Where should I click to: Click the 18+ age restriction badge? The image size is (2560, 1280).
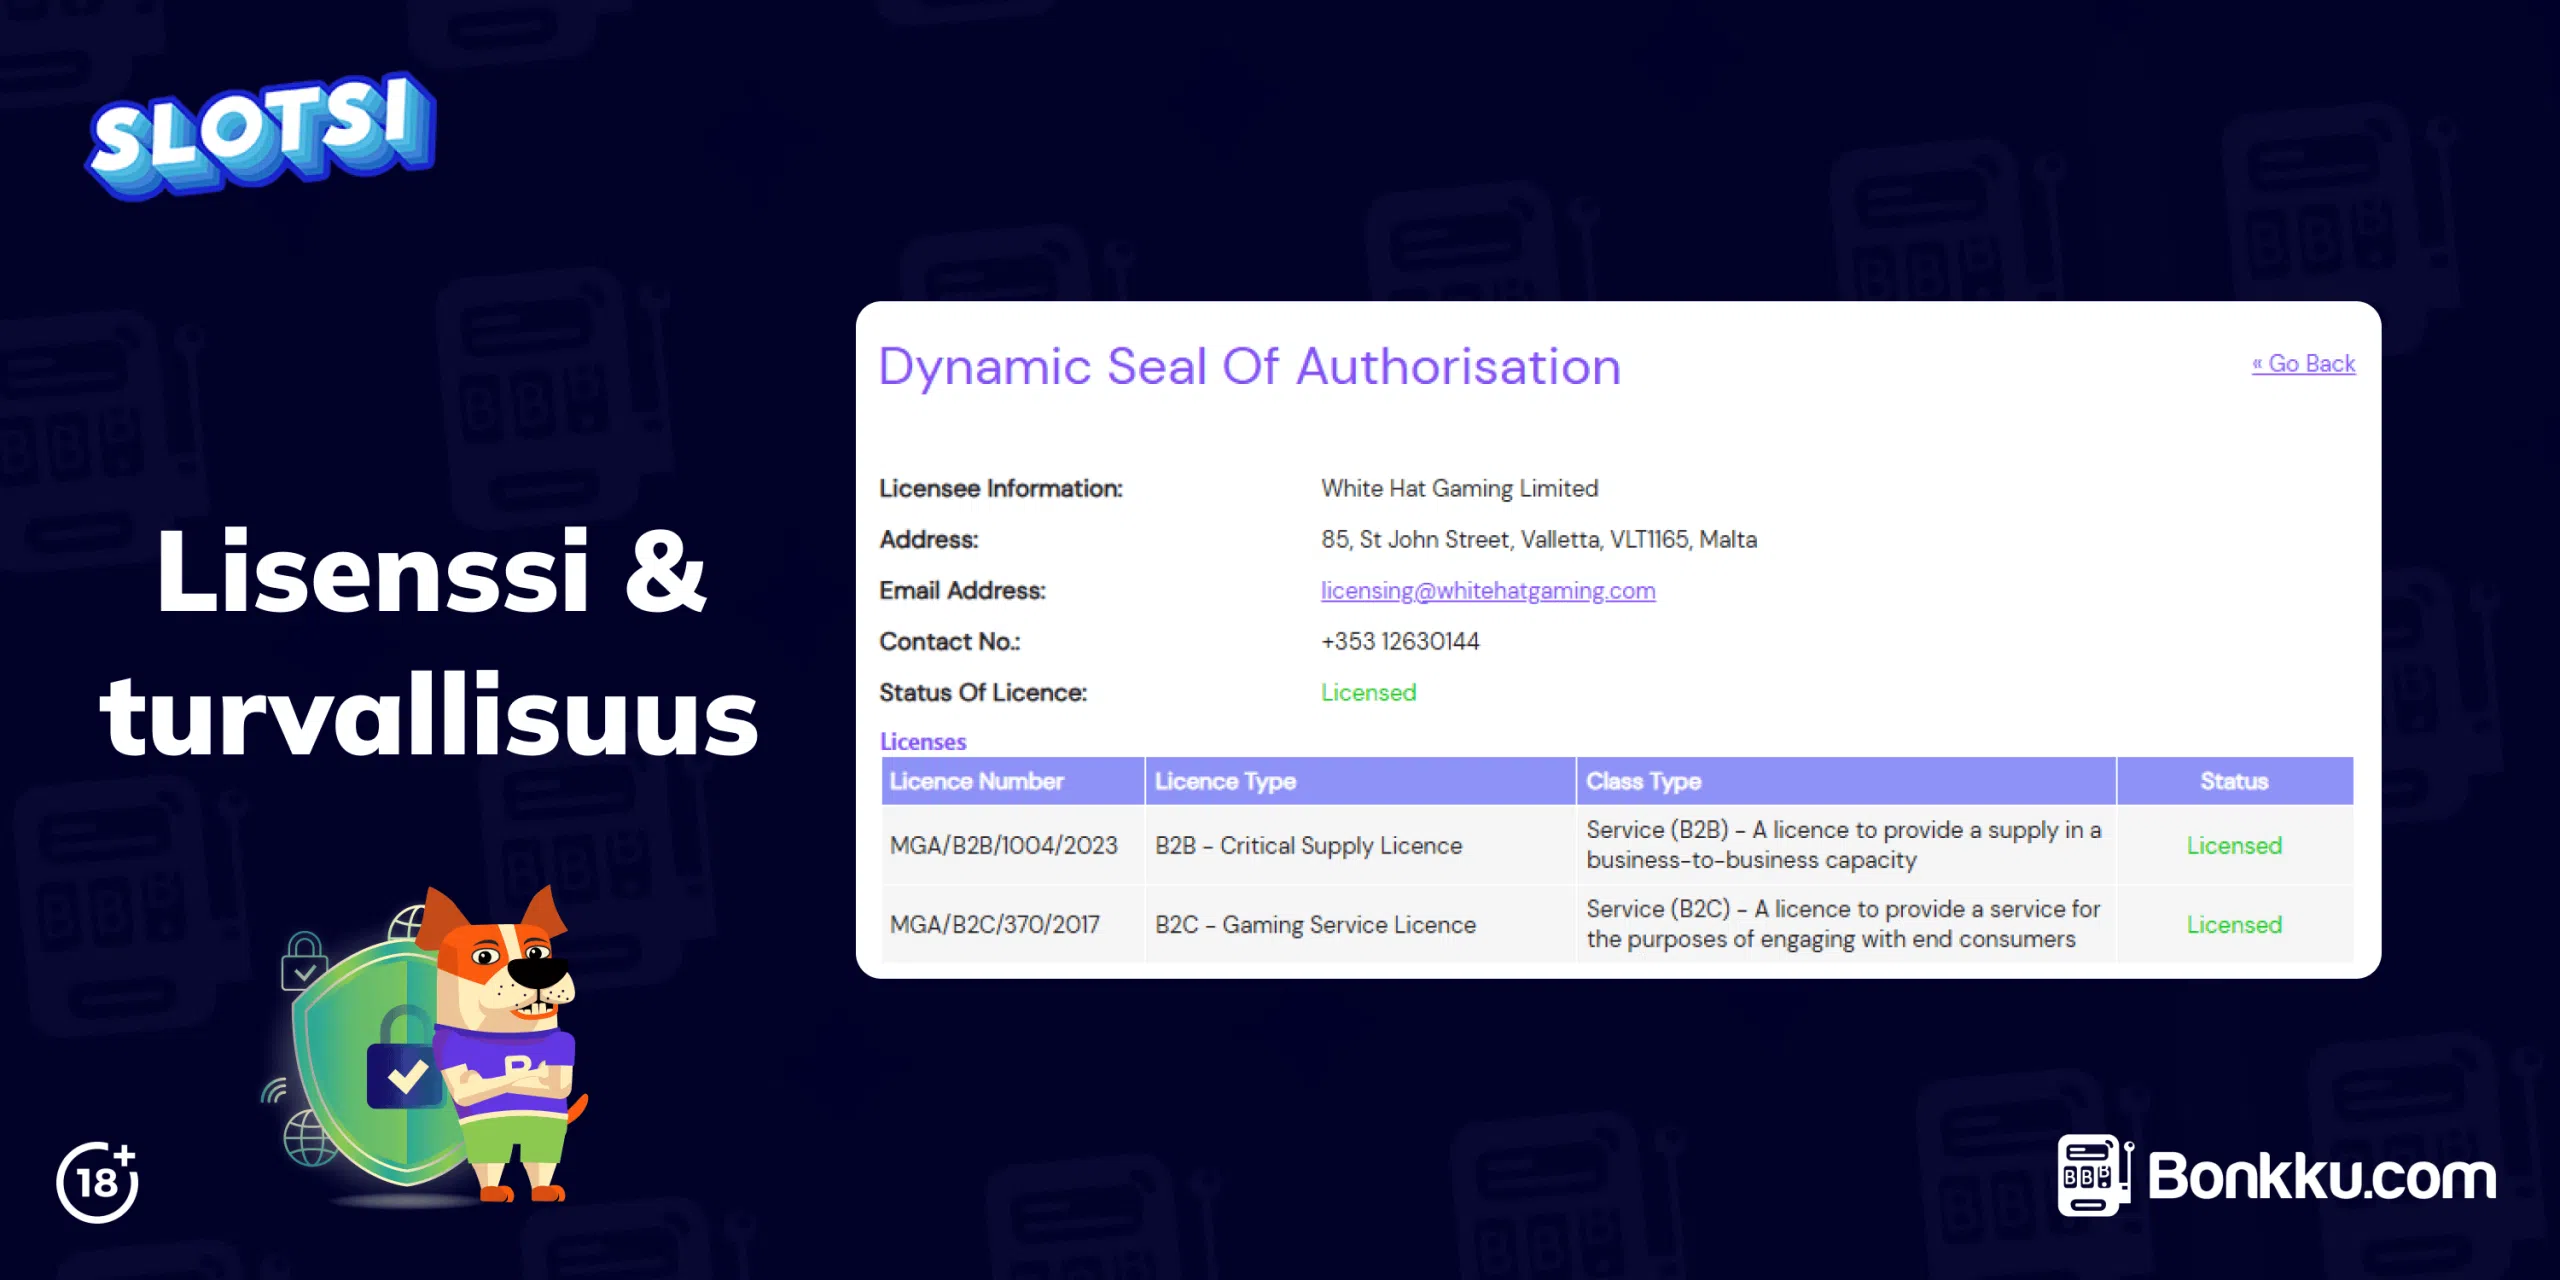point(98,1182)
